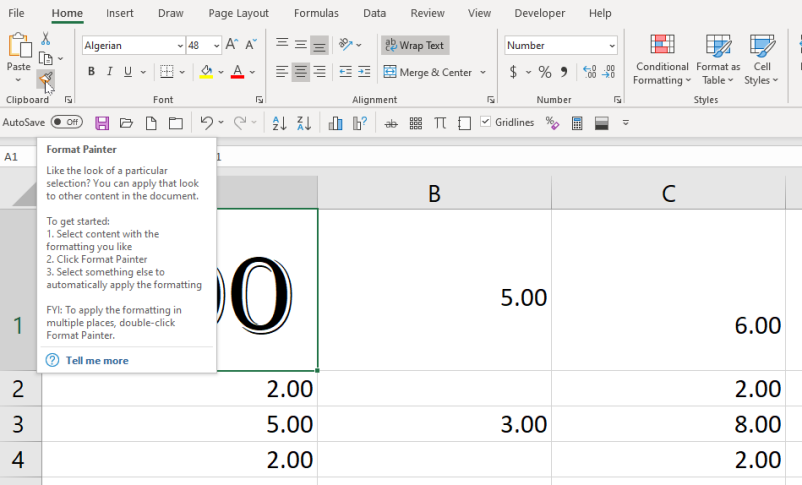The width and height of the screenshot is (802, 485).
Task: Switch to the Data tab
Action: coord(374,13)
